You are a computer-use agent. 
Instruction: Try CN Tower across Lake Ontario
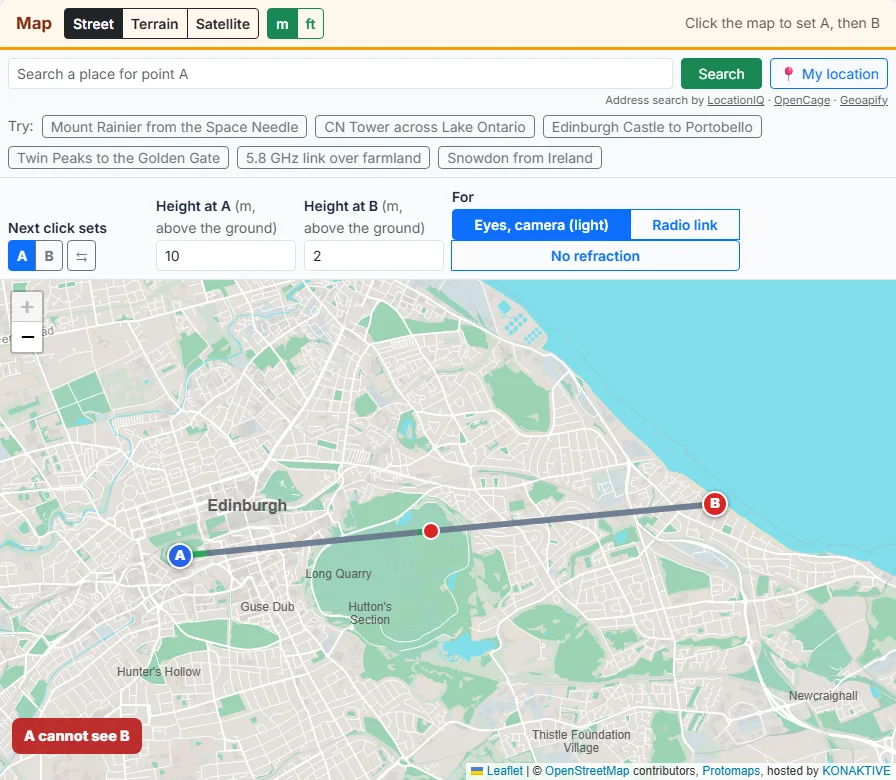coord(425,127)
